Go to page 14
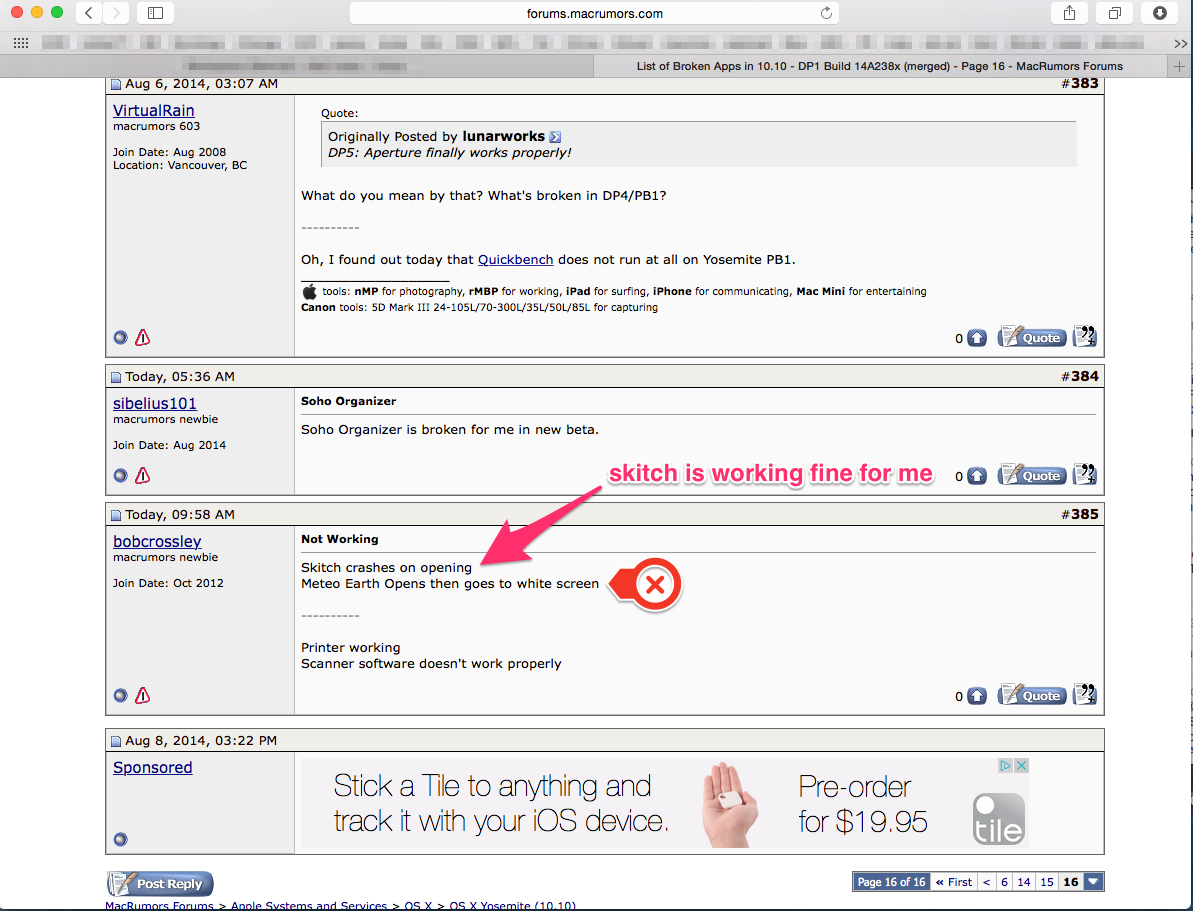 point(1024,882)
